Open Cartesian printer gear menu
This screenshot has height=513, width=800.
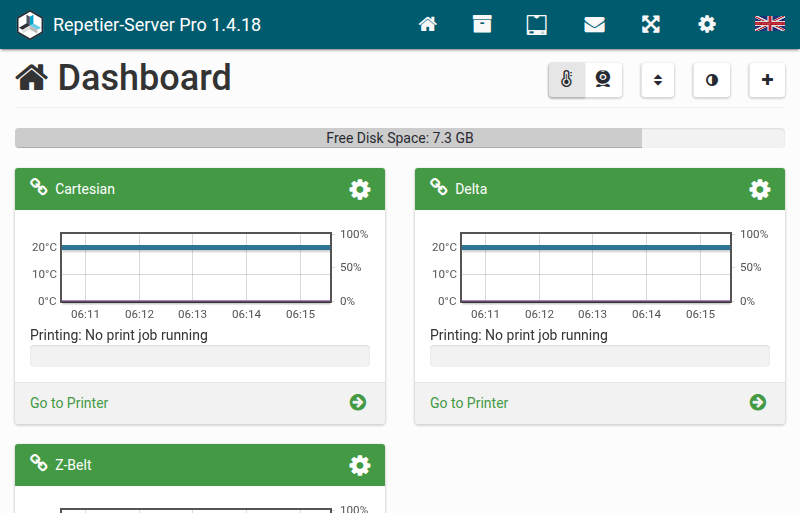[x=360, y=189]
